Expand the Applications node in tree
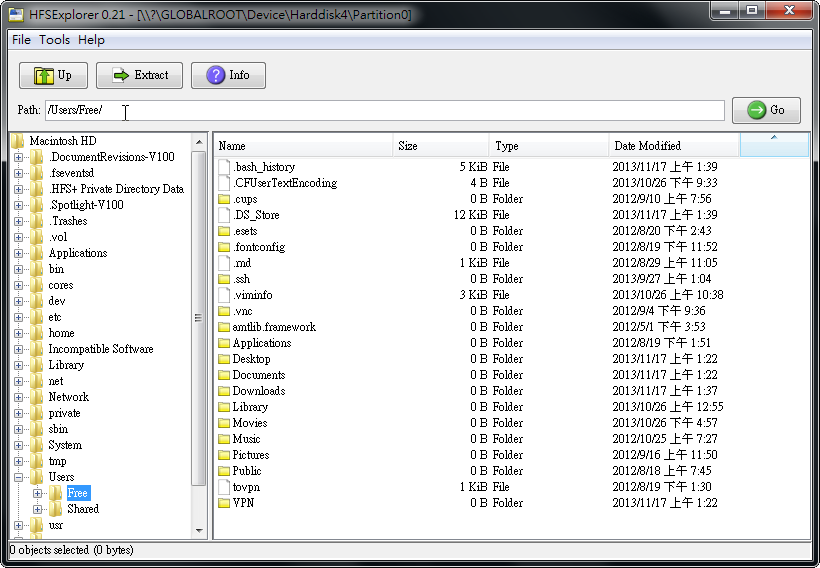 pos(18,253)
